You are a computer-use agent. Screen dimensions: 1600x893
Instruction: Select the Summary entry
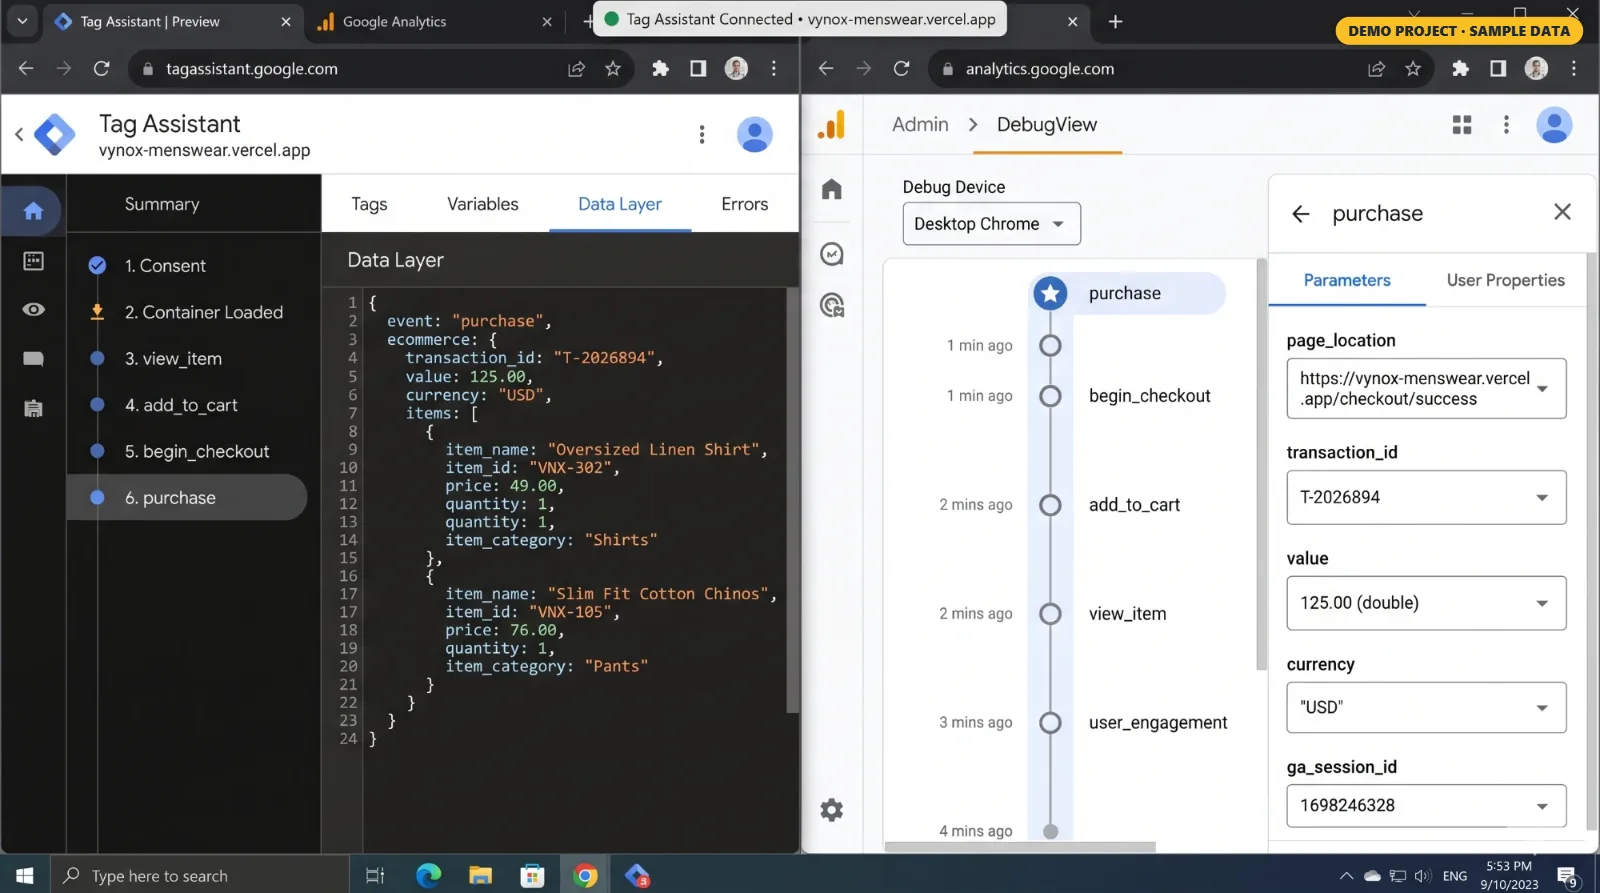162,204
